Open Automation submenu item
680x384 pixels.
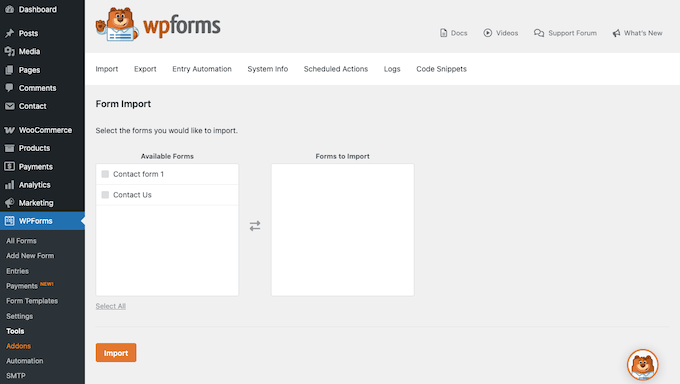[25, 361]
